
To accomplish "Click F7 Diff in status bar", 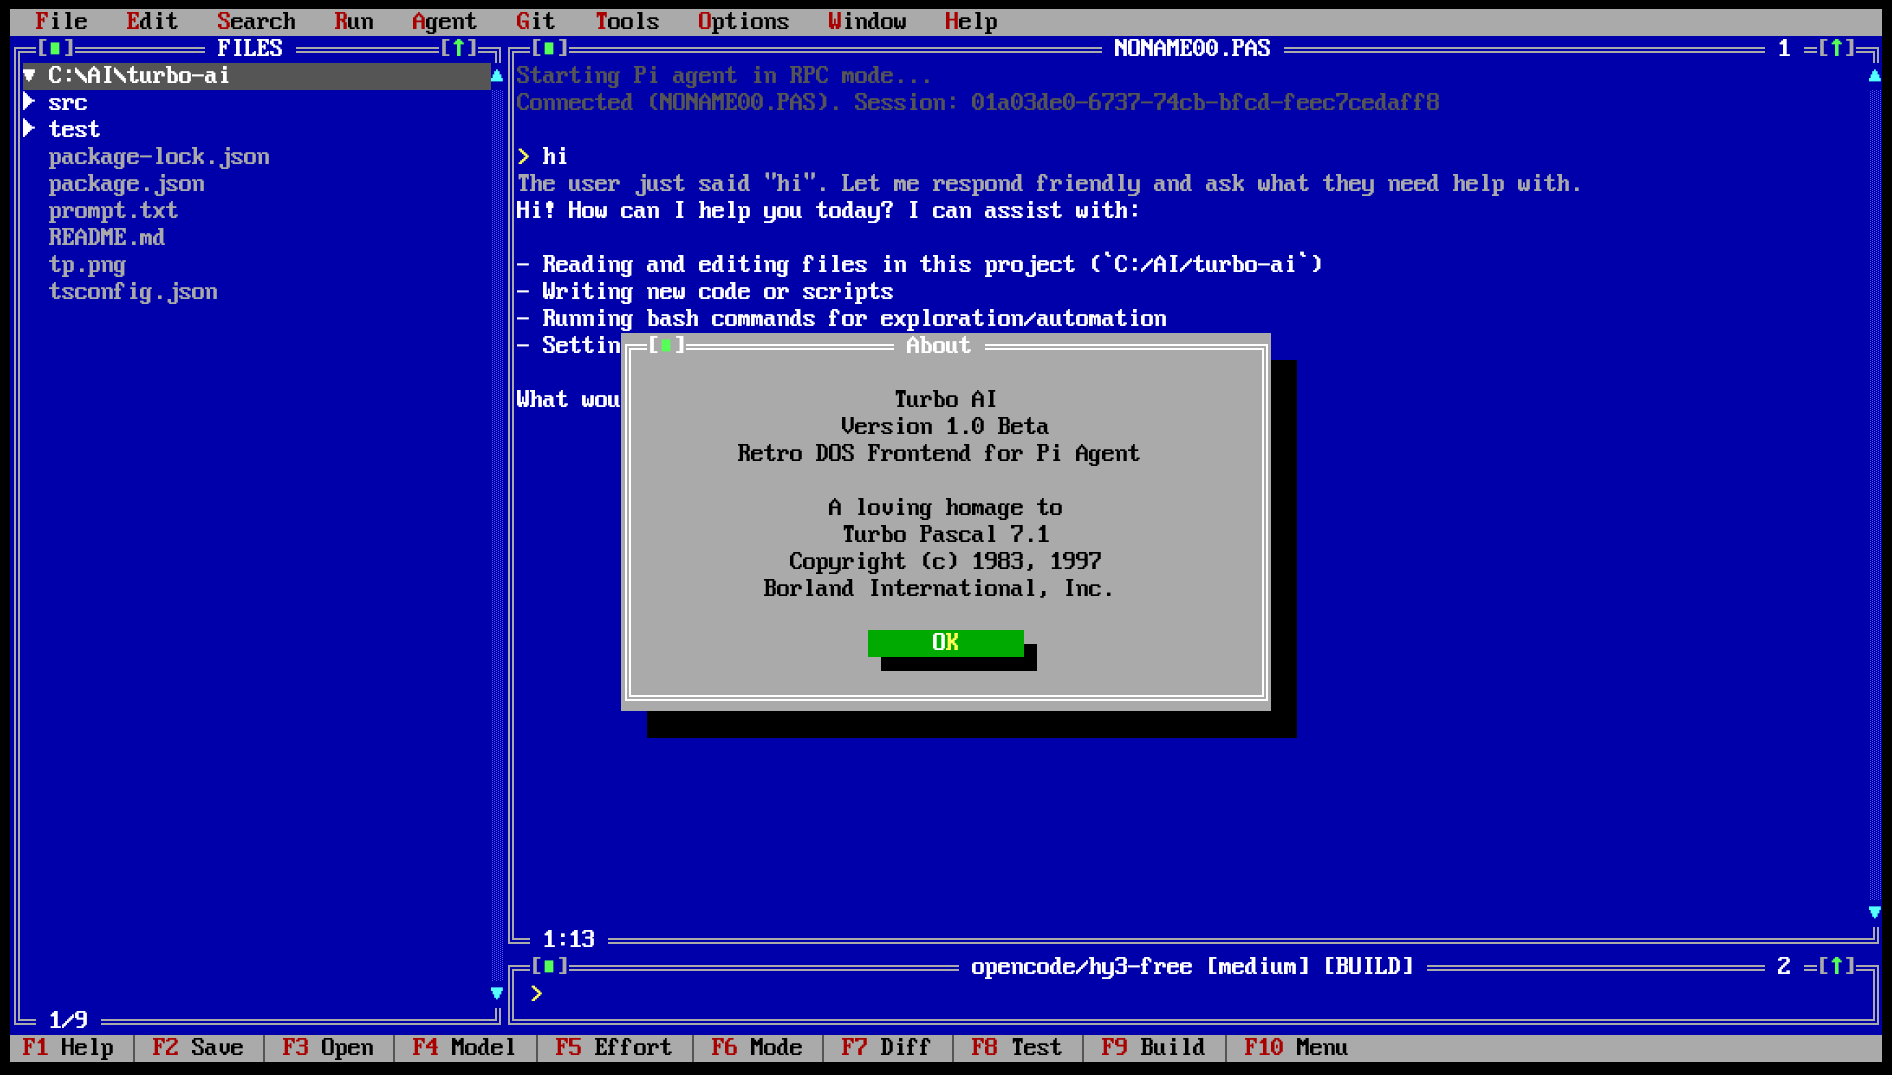I will [886, 1047].
